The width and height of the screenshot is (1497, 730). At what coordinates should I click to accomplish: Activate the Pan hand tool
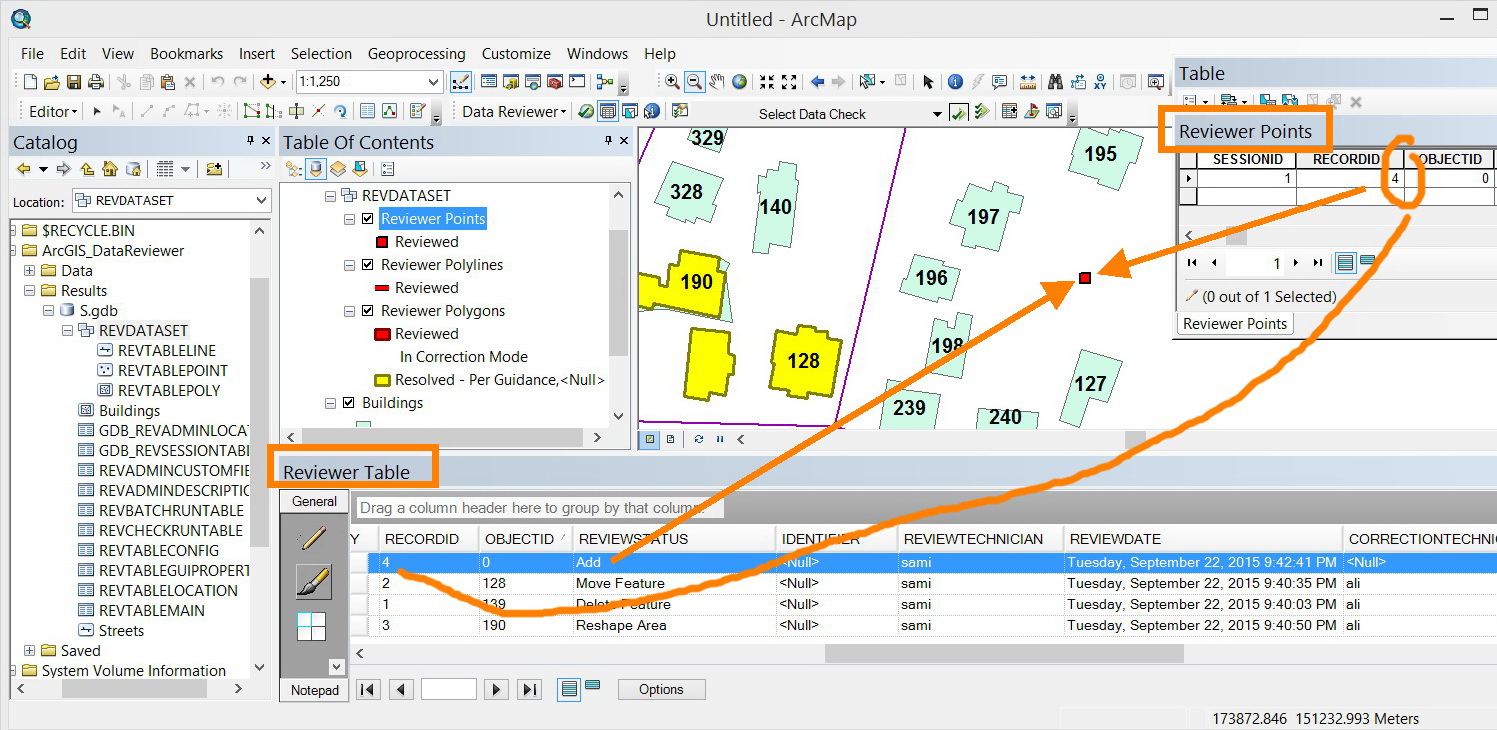point(716,82)
